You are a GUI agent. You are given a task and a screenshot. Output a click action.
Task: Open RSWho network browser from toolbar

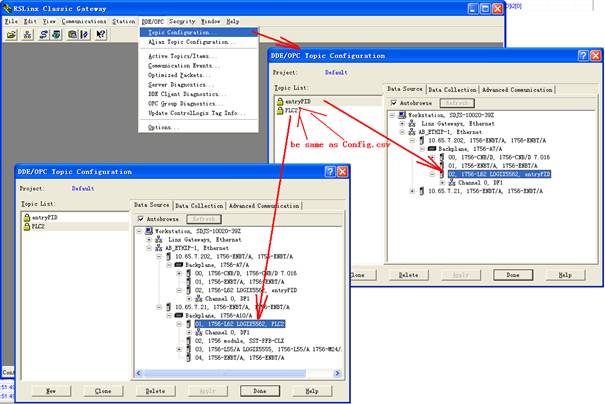tap(29, 34)
